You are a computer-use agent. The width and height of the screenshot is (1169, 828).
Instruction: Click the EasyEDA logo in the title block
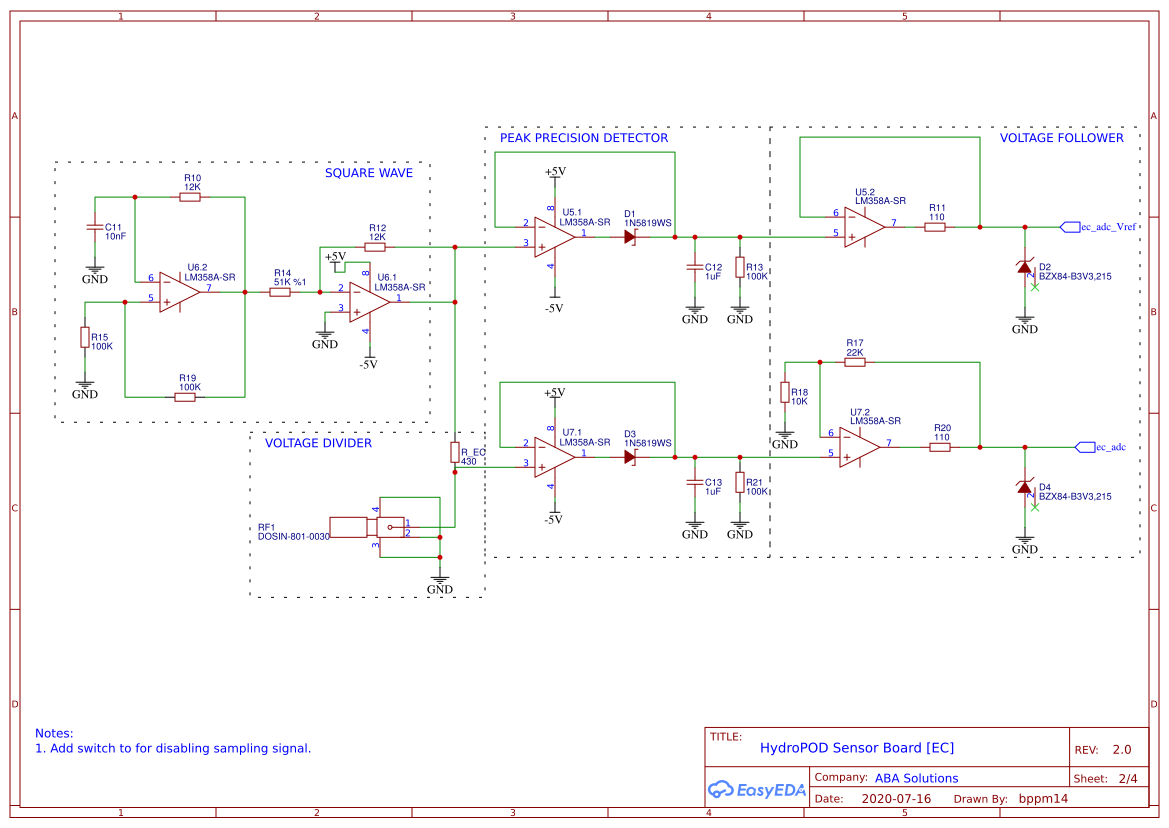[x=757, y=790]
